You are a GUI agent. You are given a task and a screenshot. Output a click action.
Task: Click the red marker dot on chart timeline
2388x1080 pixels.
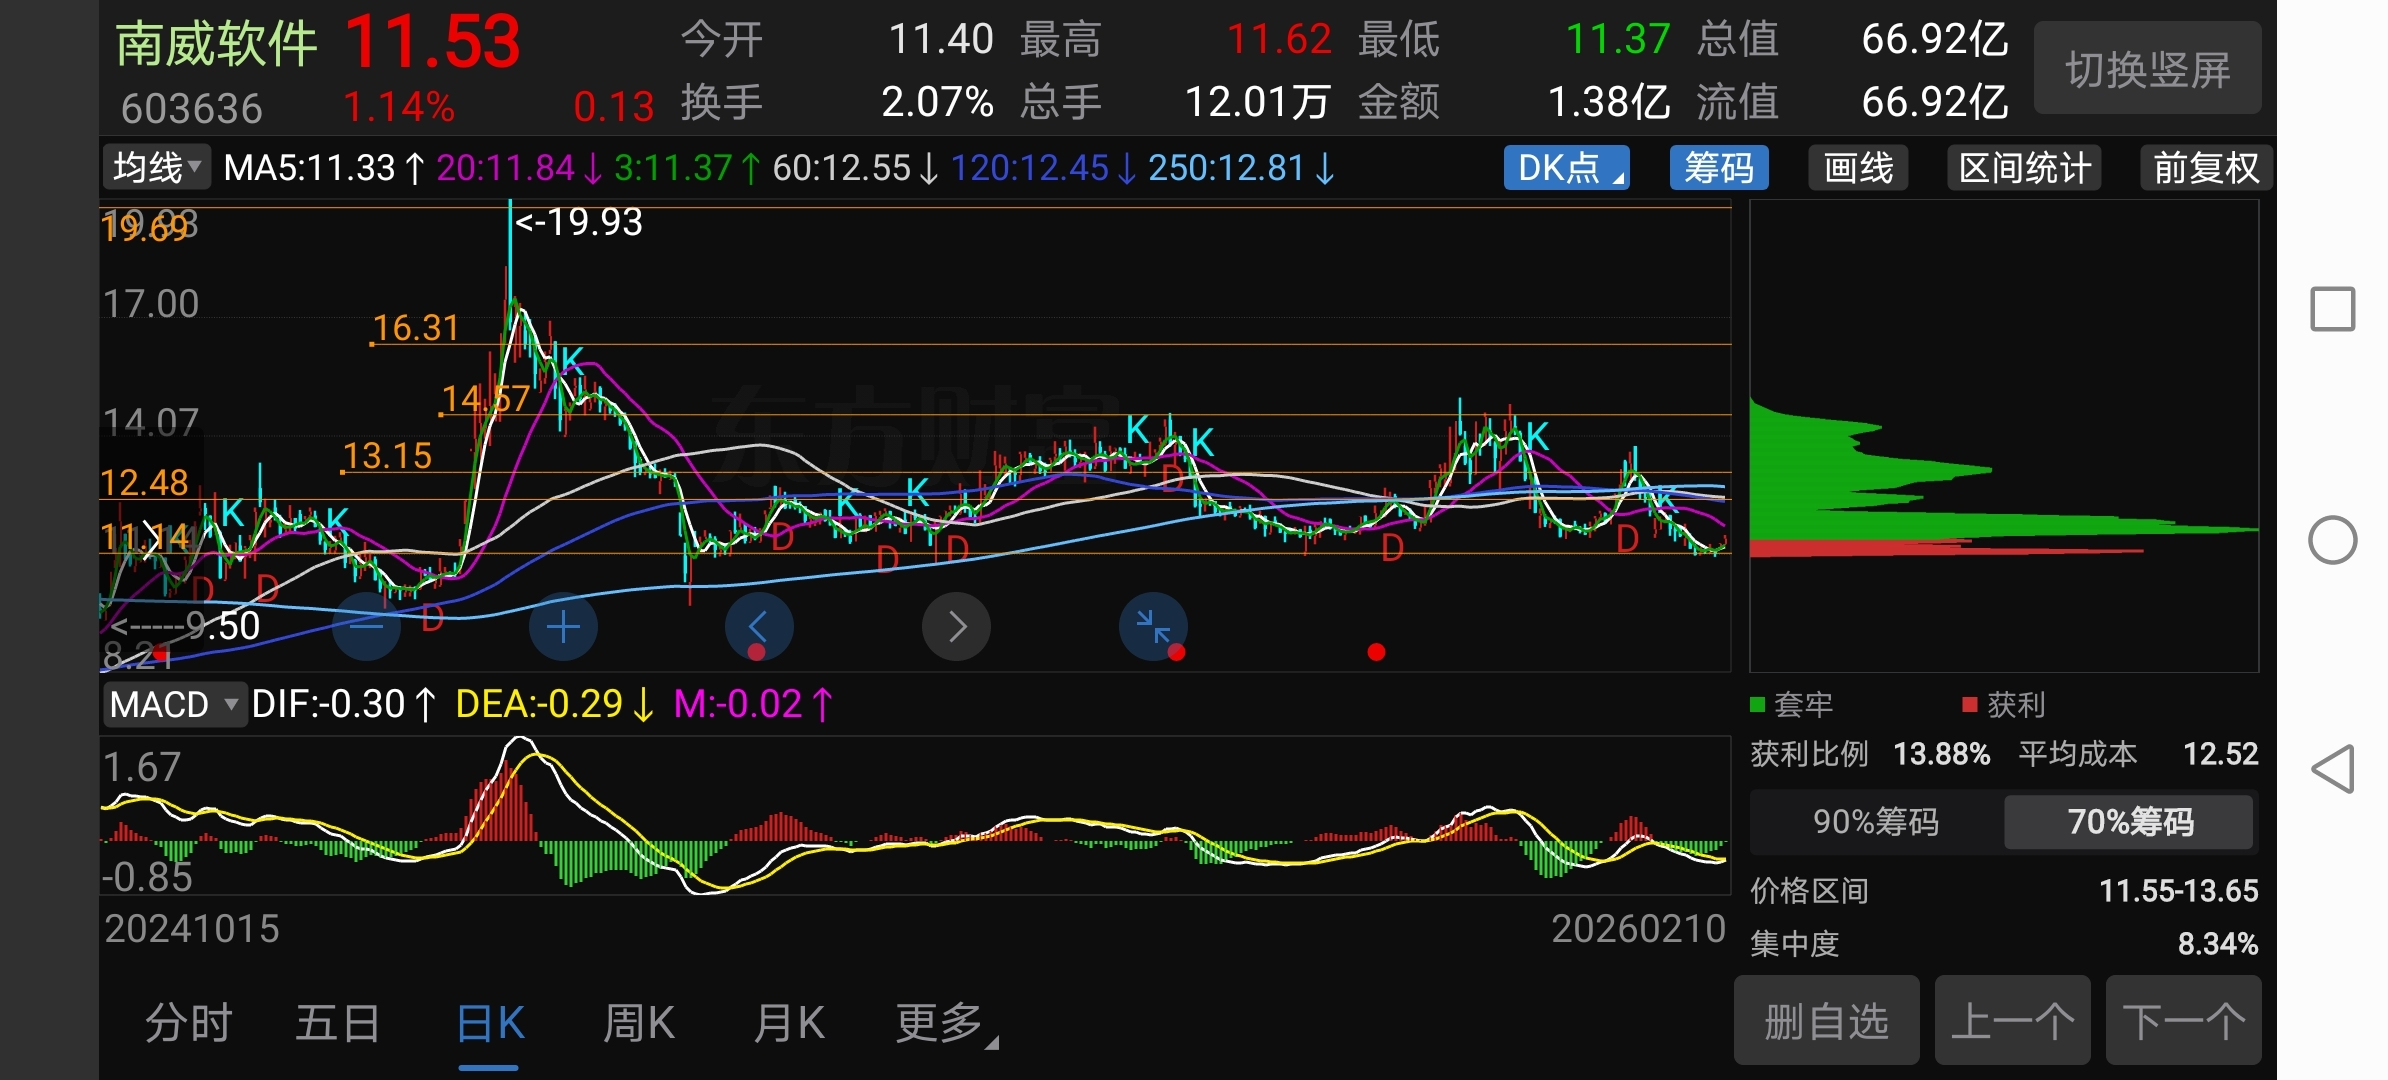point(1376,652)
